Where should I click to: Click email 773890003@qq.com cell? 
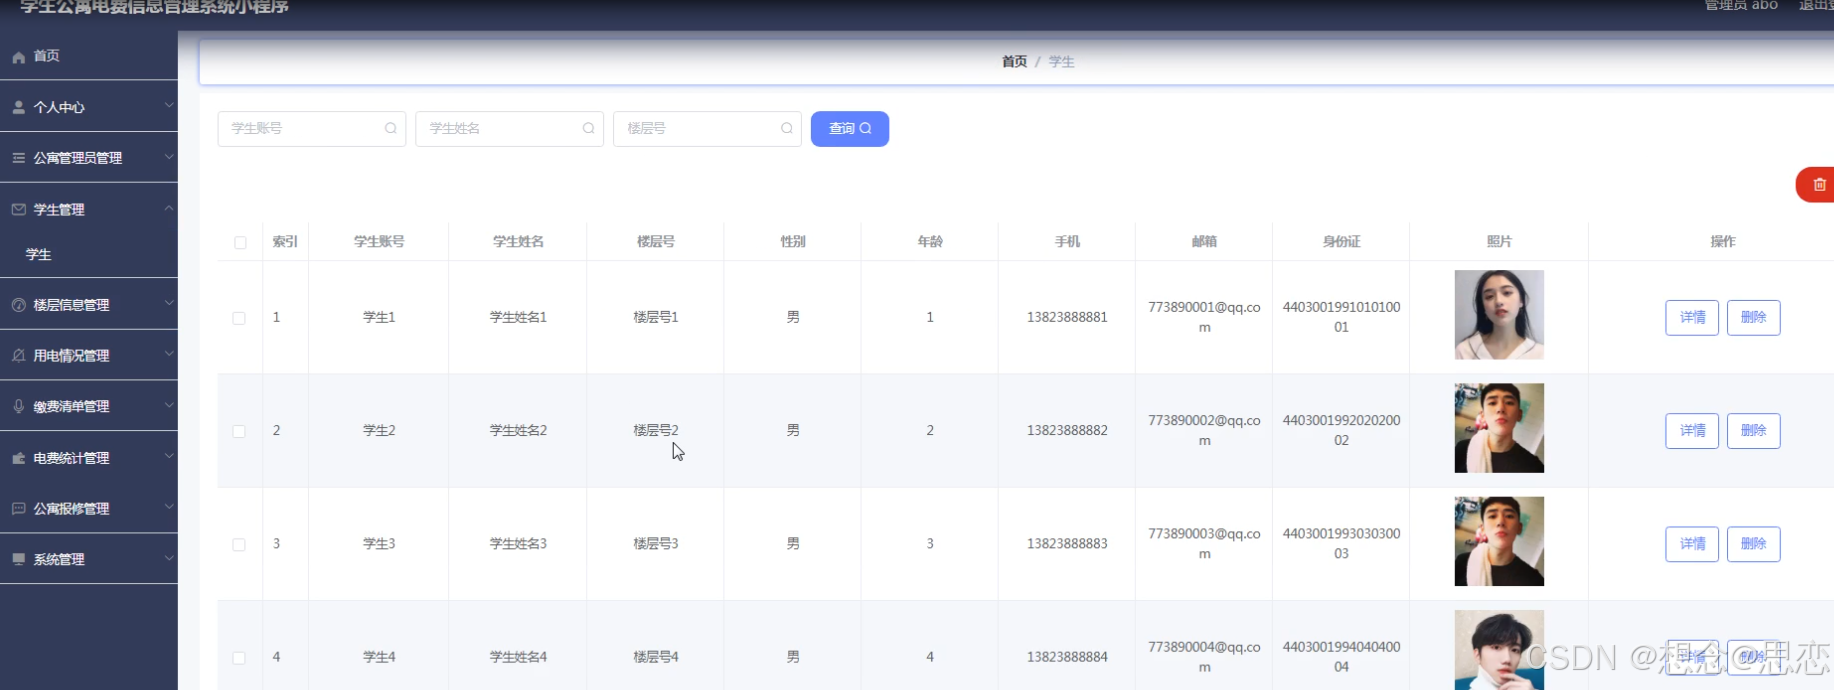click(x=1204, y=544)
